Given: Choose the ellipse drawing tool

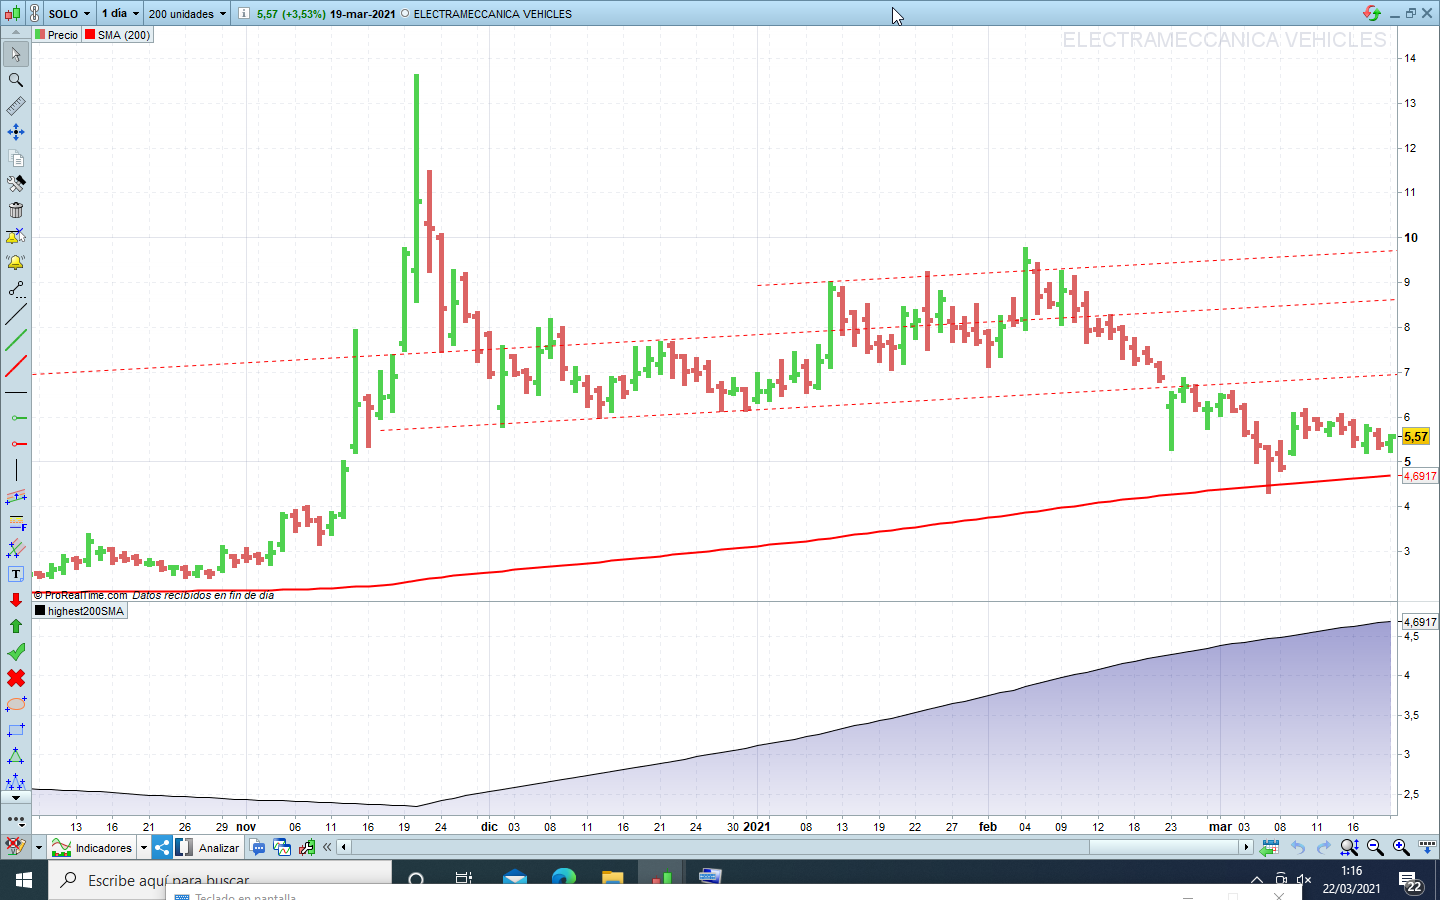Looking at the screenshot, I should click(16, 704).
